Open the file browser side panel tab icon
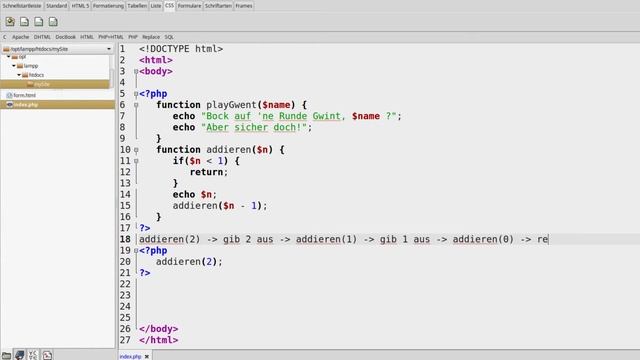 point(6,355)
